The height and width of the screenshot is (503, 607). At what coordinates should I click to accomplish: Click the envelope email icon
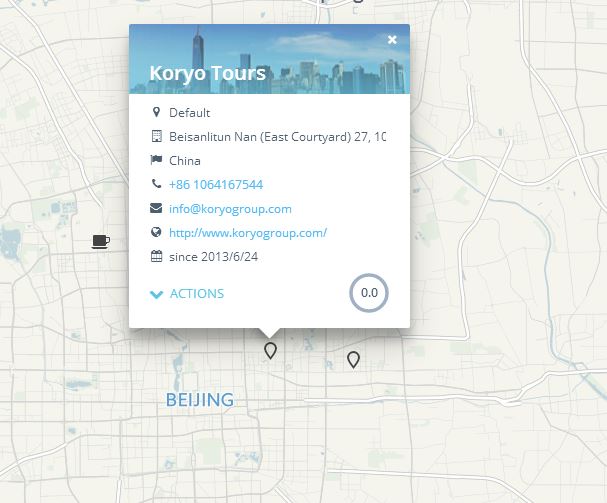coord(156,208)
